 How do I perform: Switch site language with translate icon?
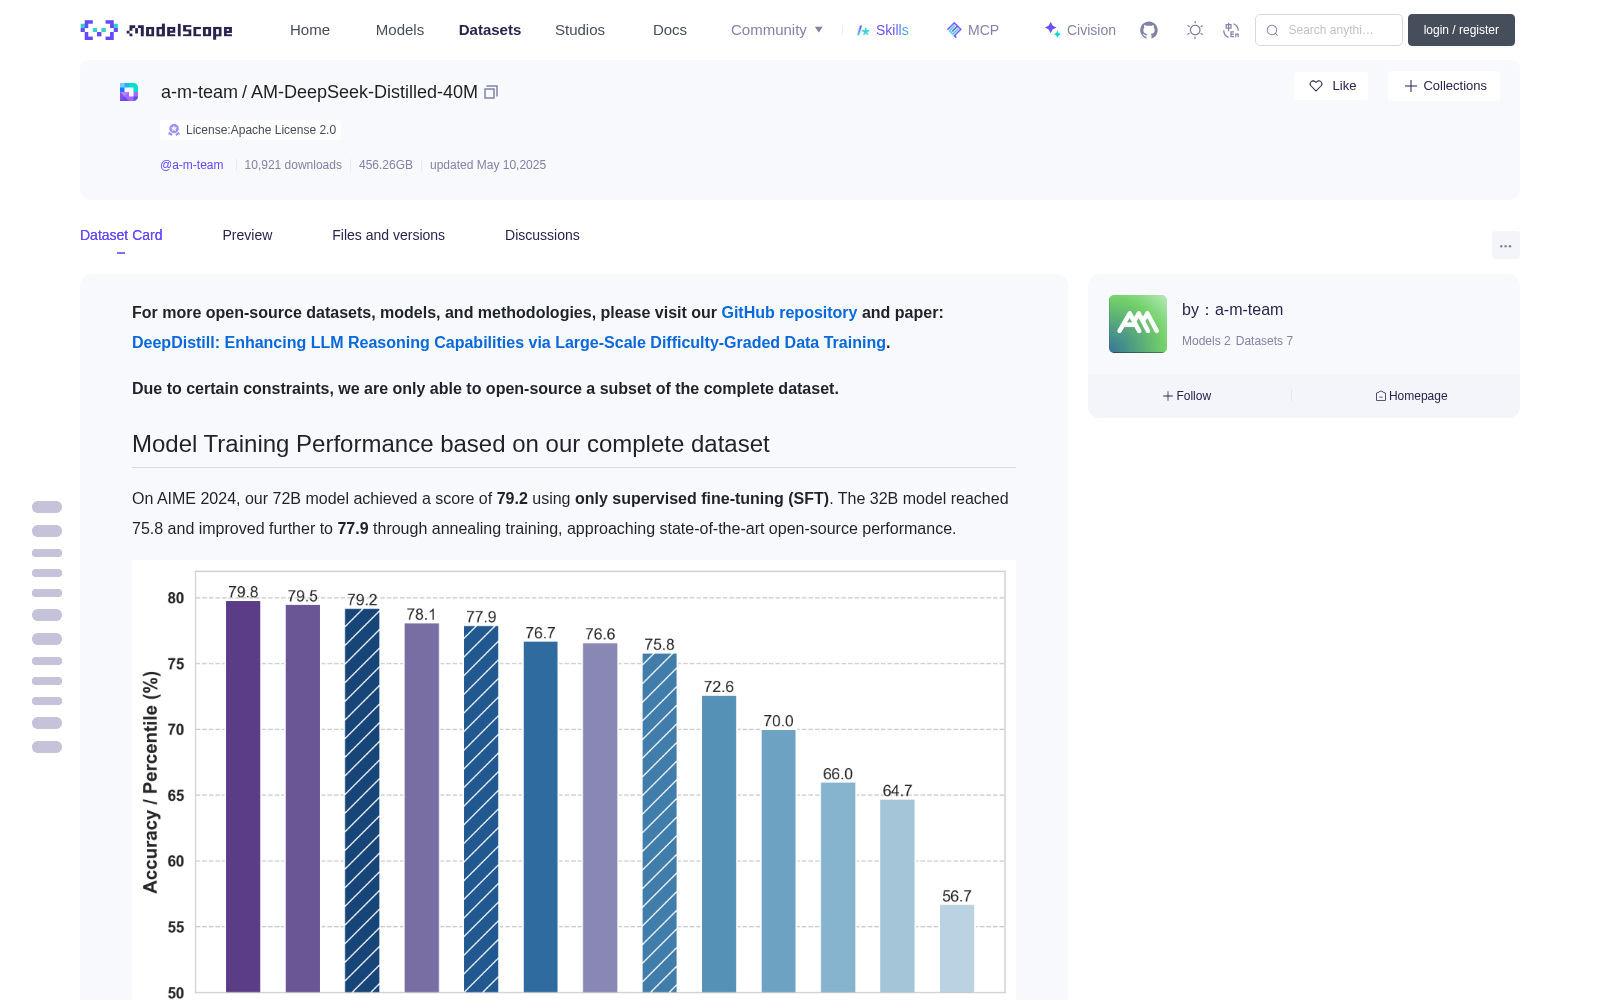(x=1231, y=30)
